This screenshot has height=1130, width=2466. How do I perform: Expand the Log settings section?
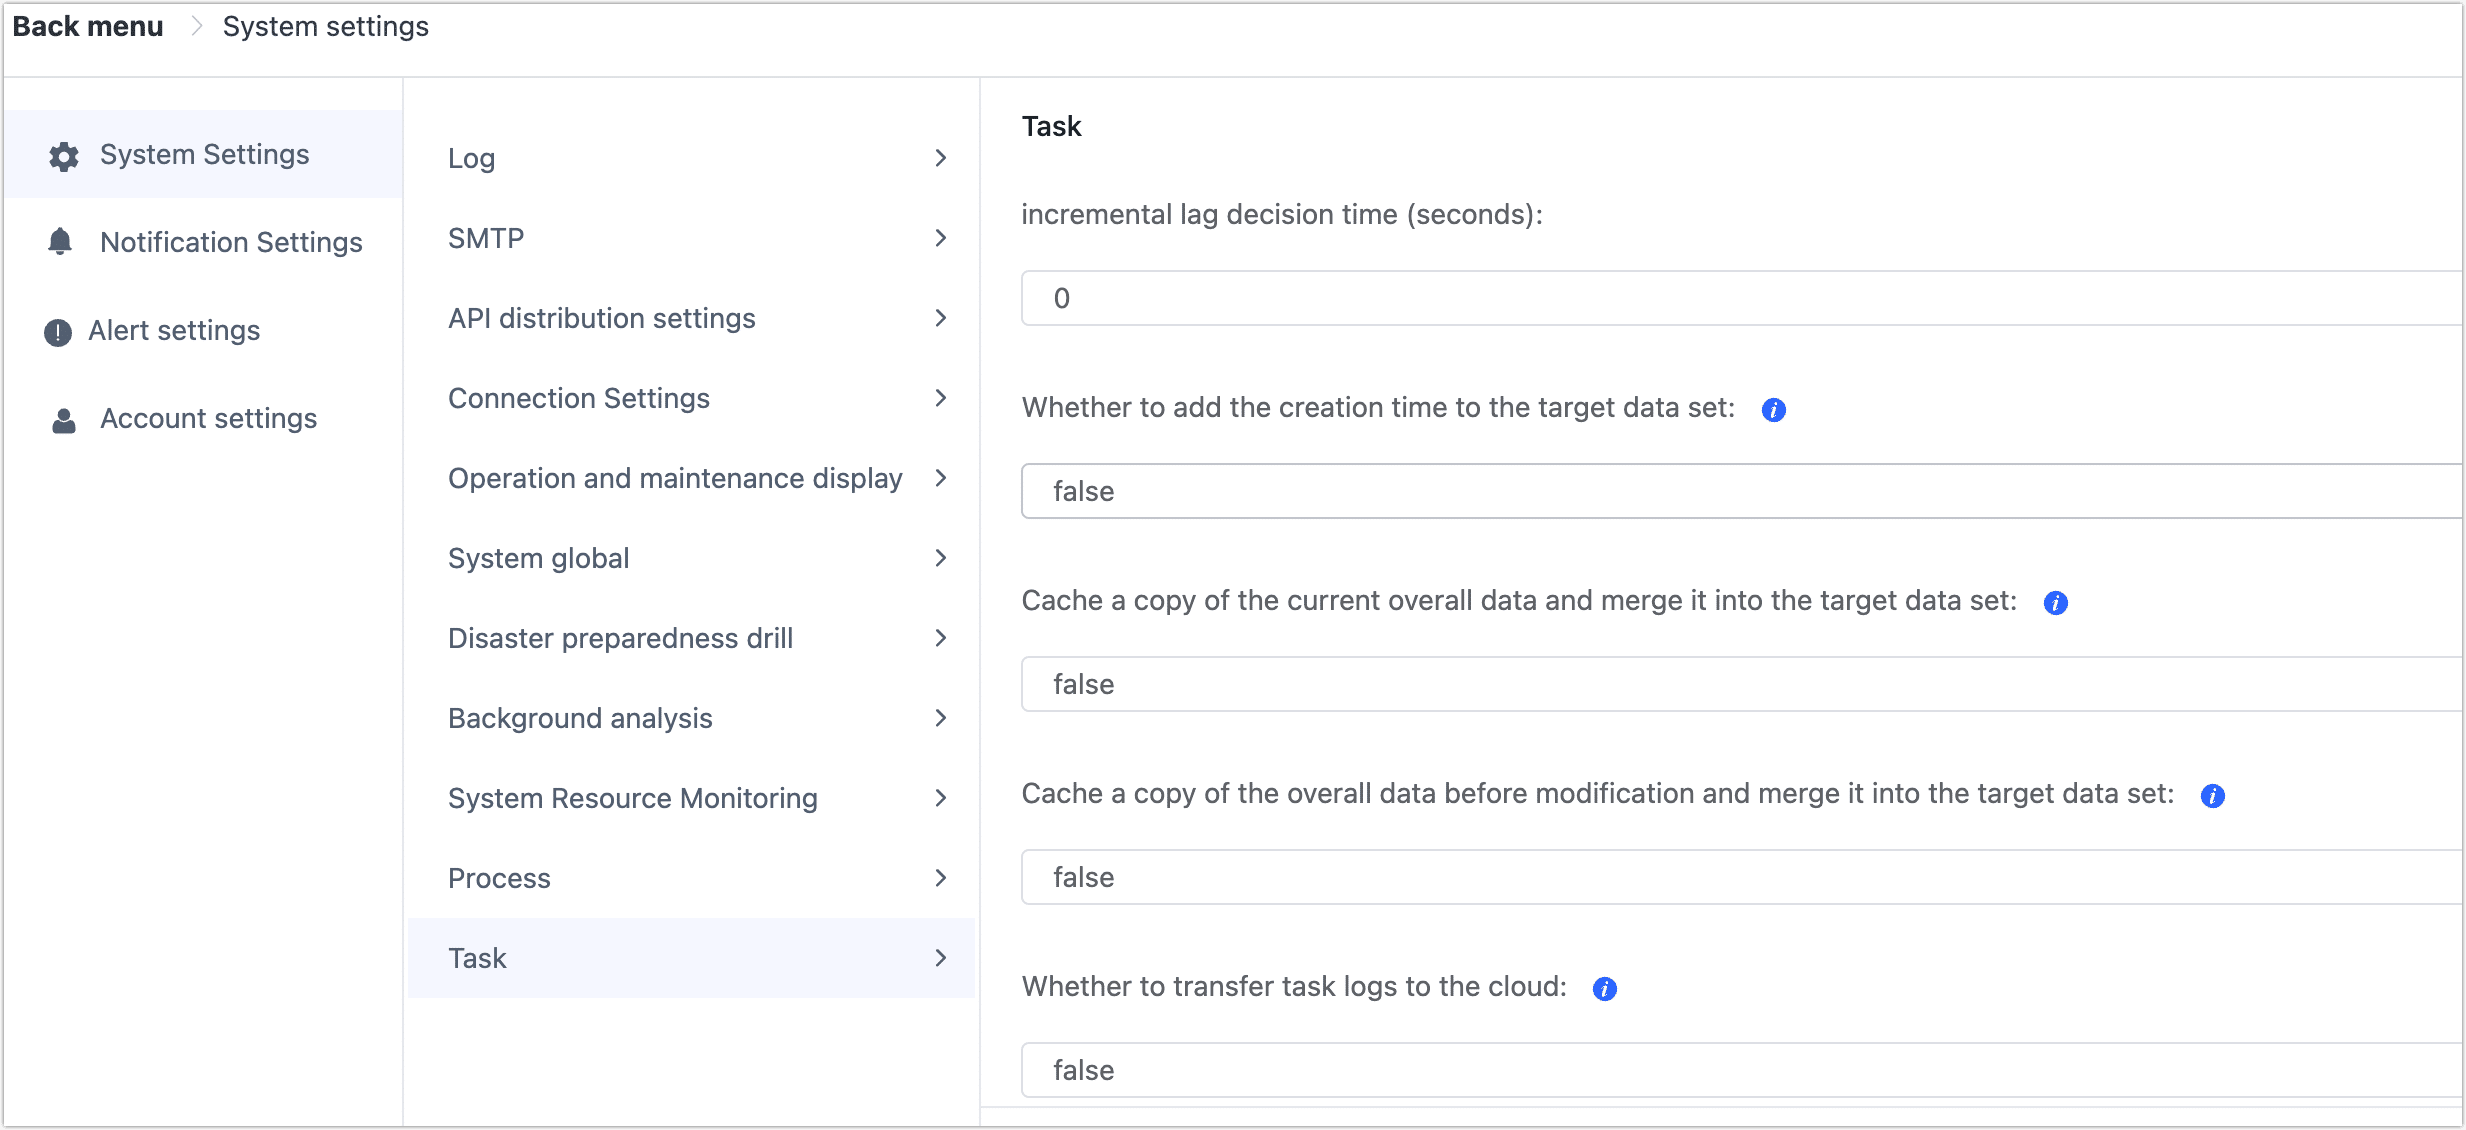coord(690,158)
